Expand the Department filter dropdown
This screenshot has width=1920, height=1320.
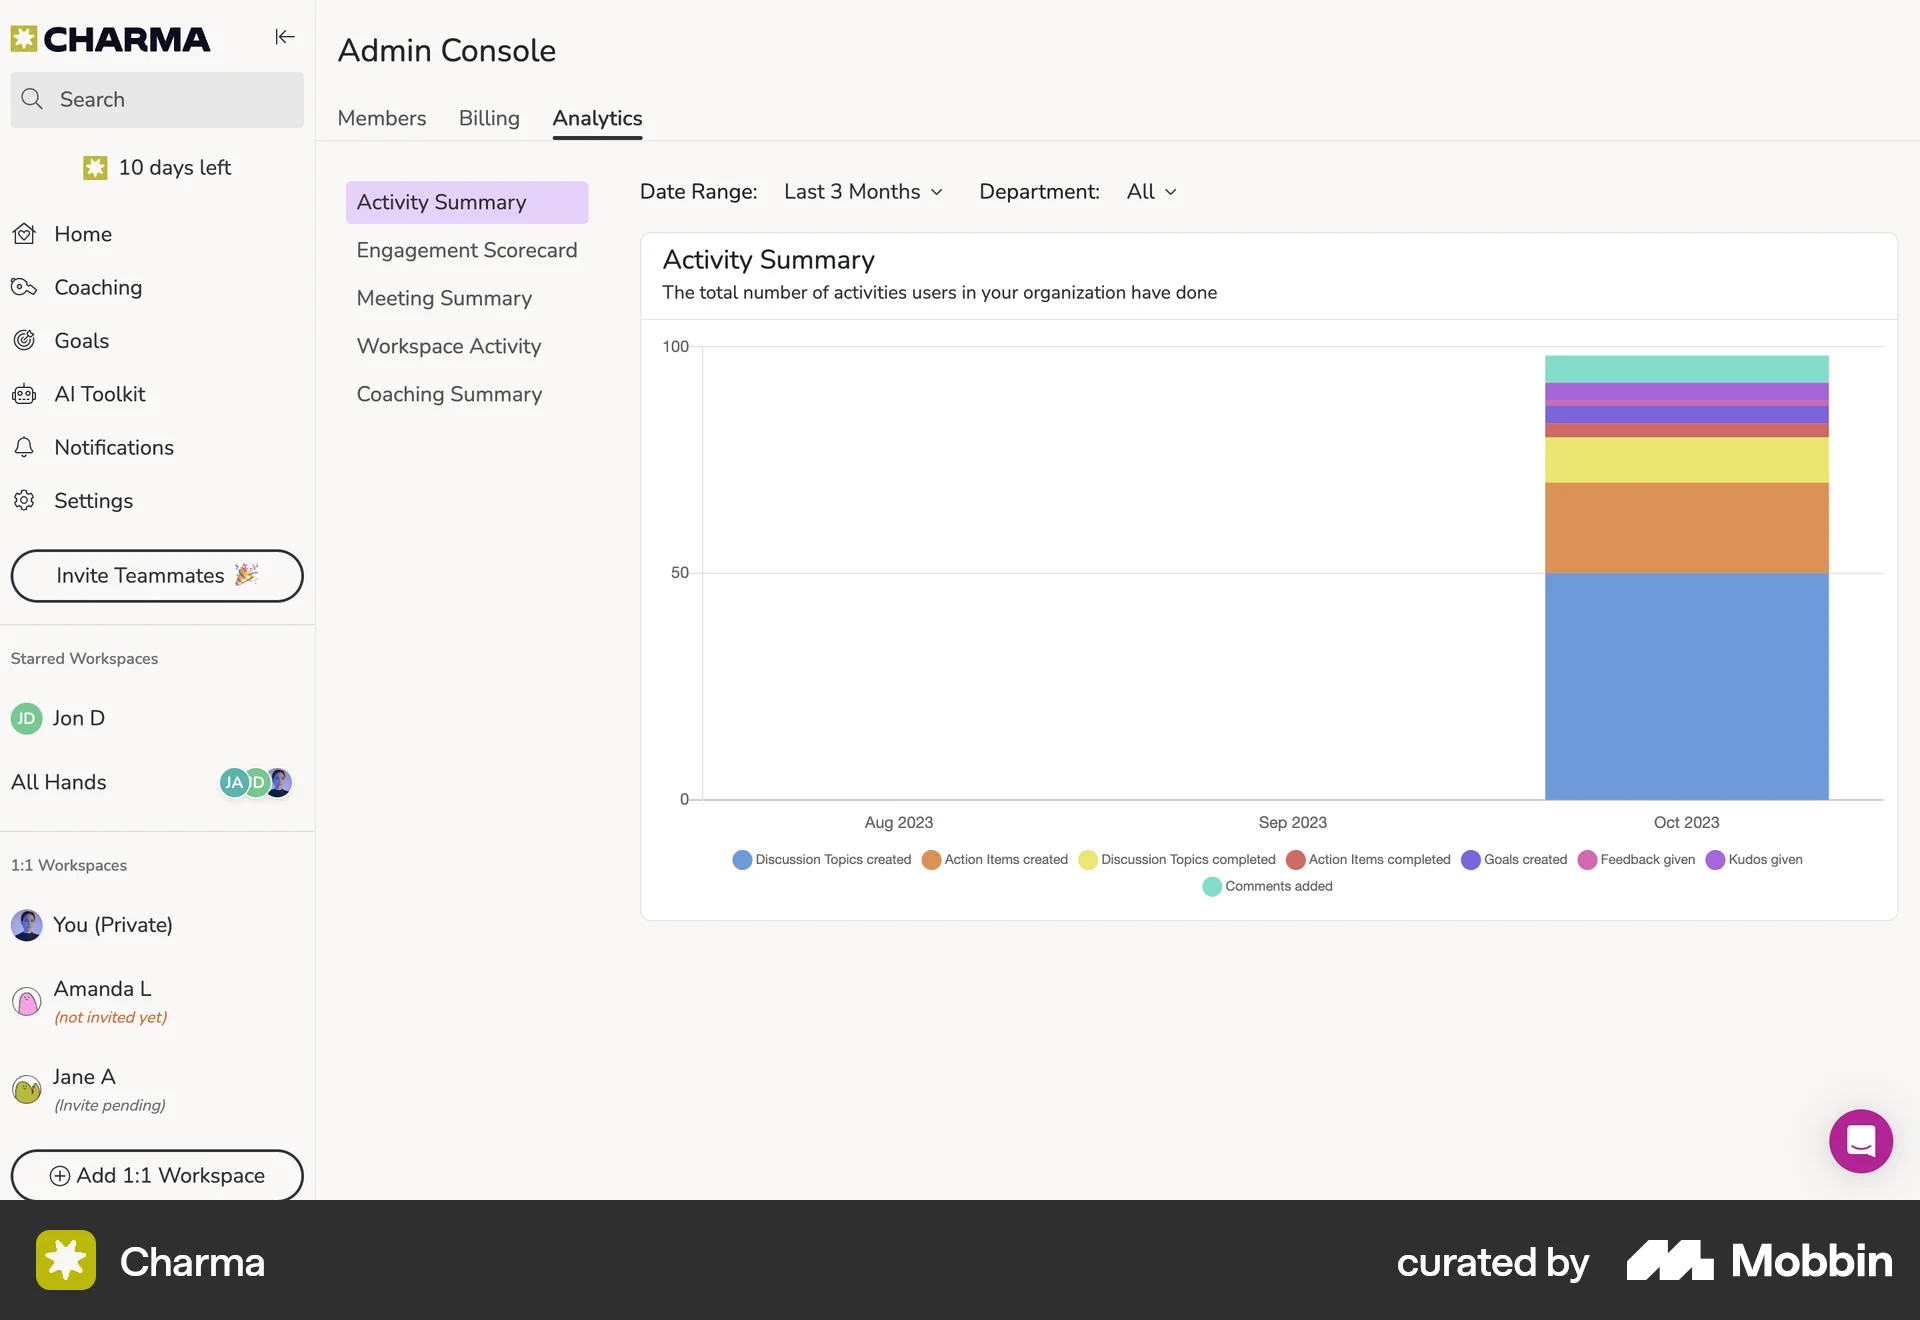coord(1150,192)
